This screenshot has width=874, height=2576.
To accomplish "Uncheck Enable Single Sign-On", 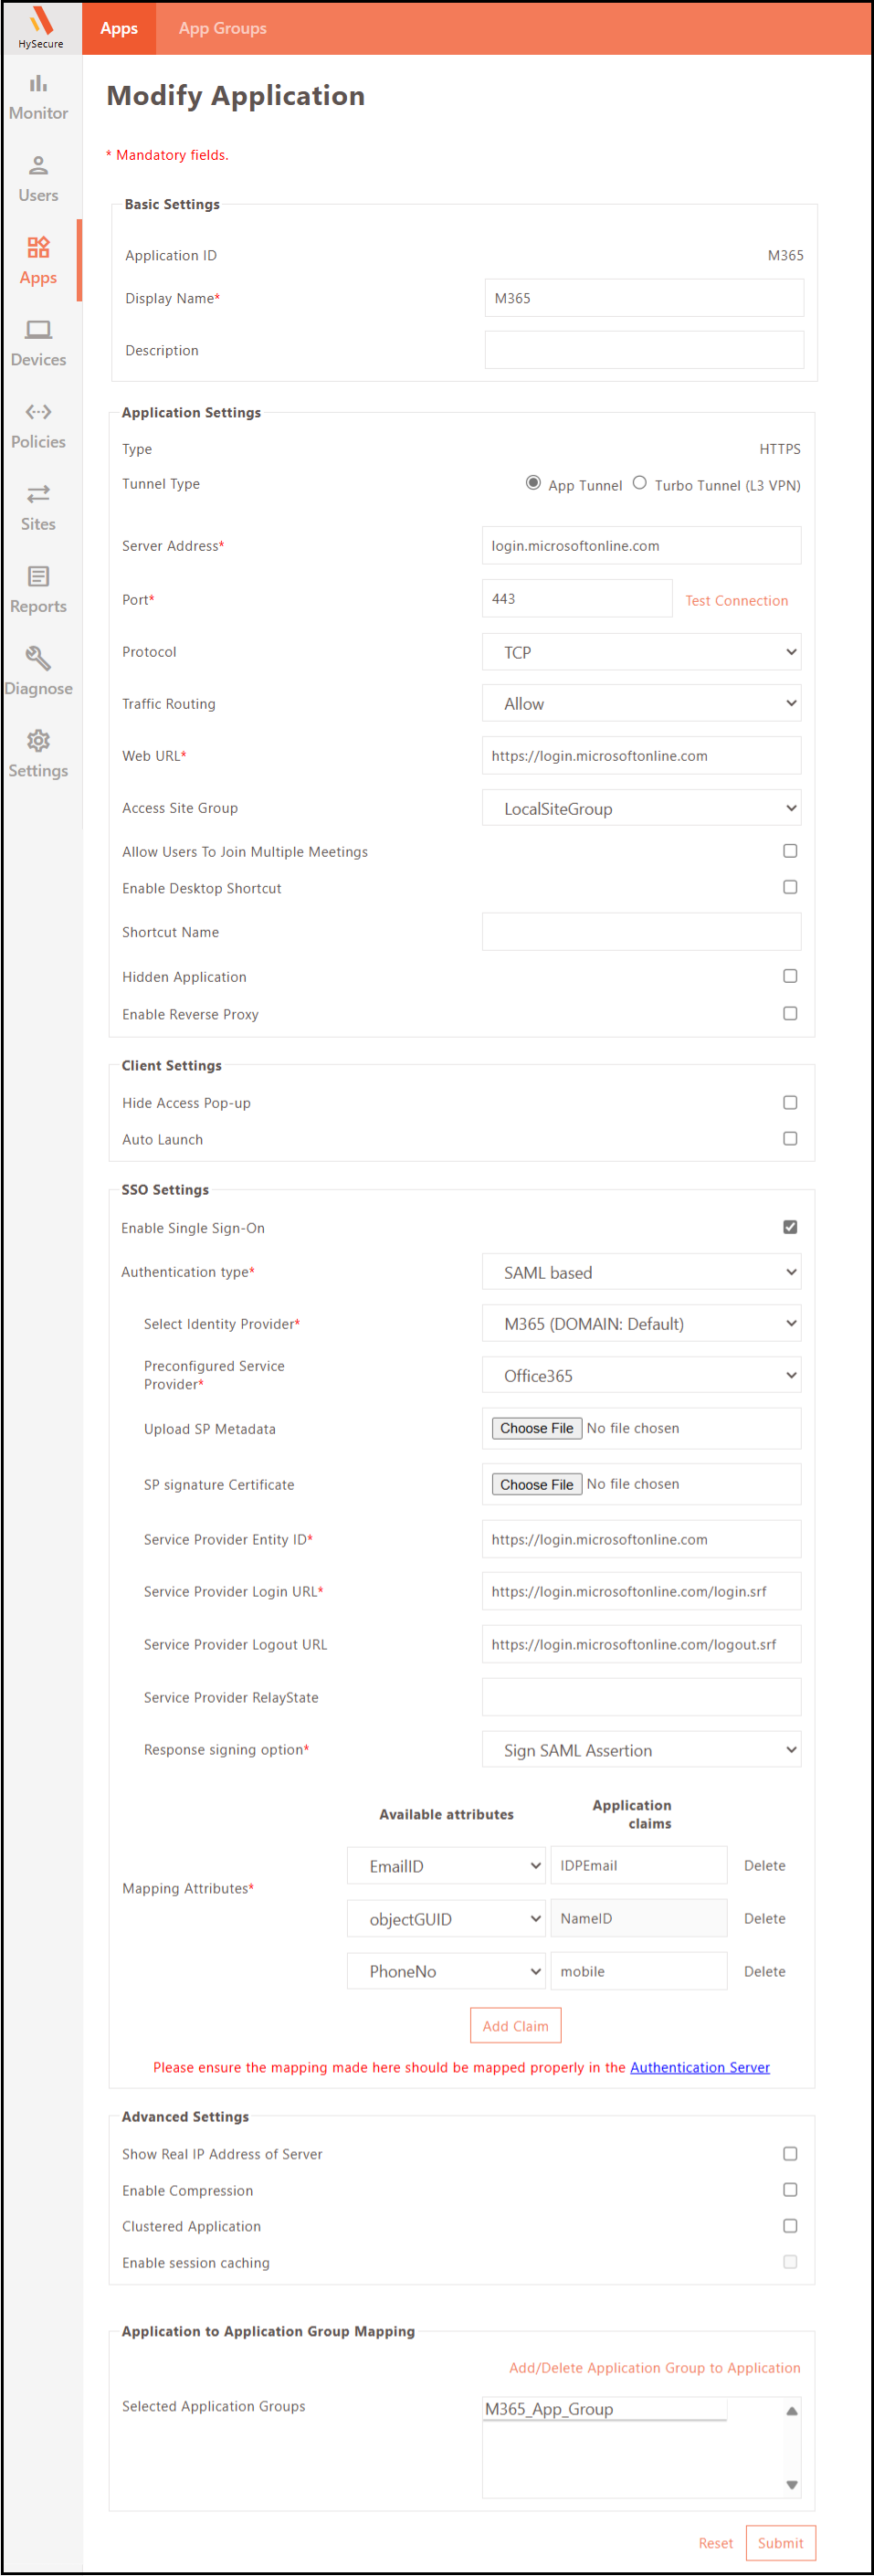I will tap(789, 1227).
